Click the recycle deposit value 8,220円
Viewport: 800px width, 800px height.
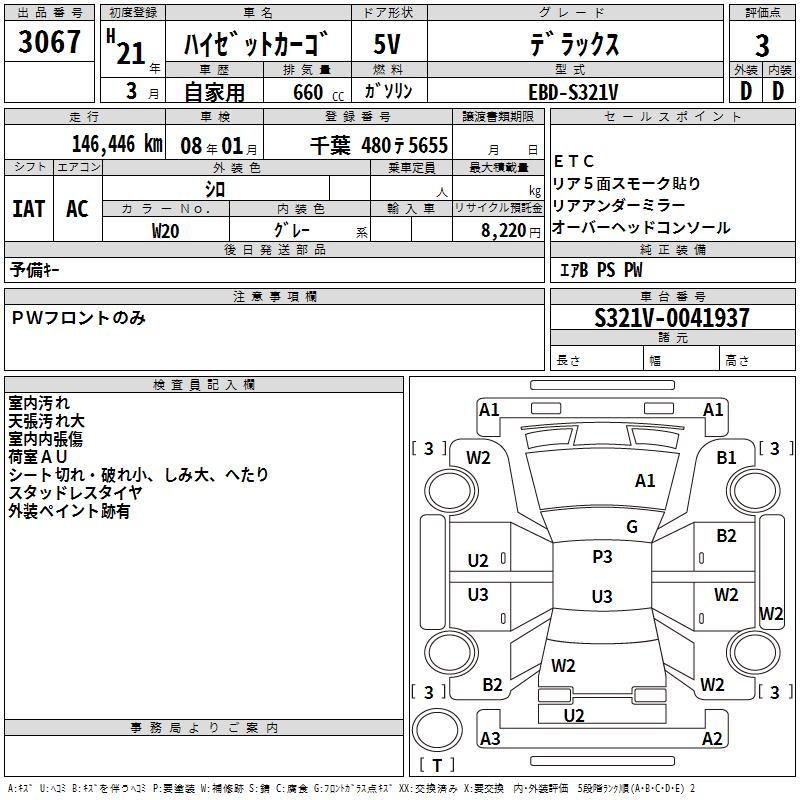pyautogui.click(x=511, y=230)
